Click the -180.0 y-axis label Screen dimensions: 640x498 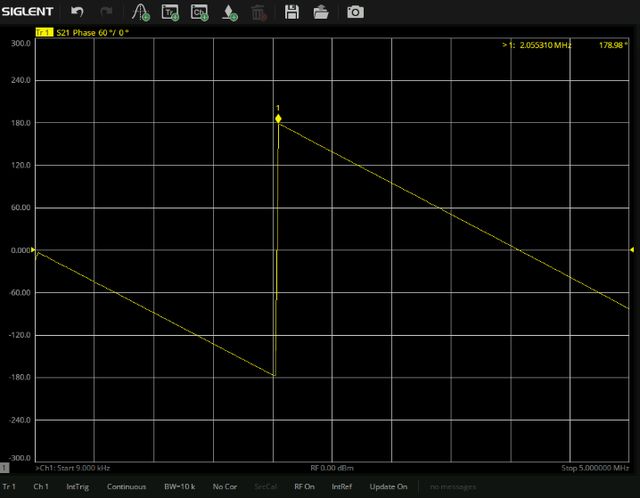20,377
